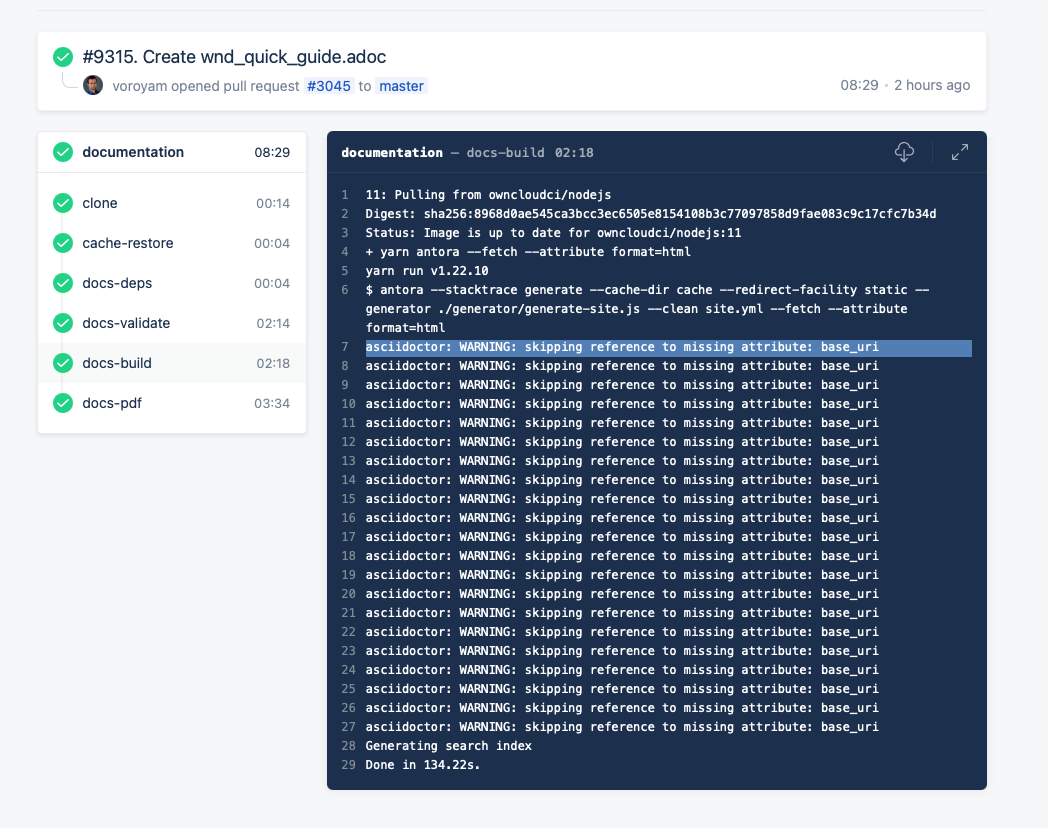Click the docs-build duration label 02:18

click(273, 363)
